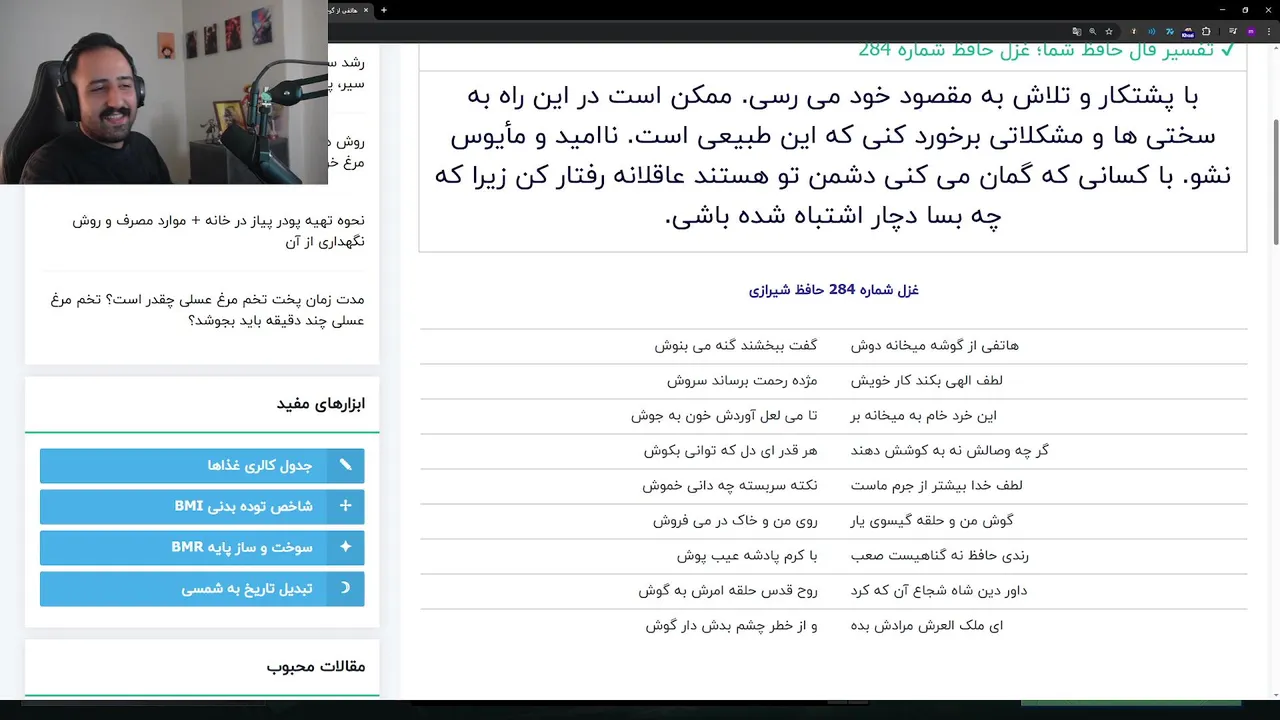
Task: Click the Google Translate icon in address bar
Action: [1077, 32]
